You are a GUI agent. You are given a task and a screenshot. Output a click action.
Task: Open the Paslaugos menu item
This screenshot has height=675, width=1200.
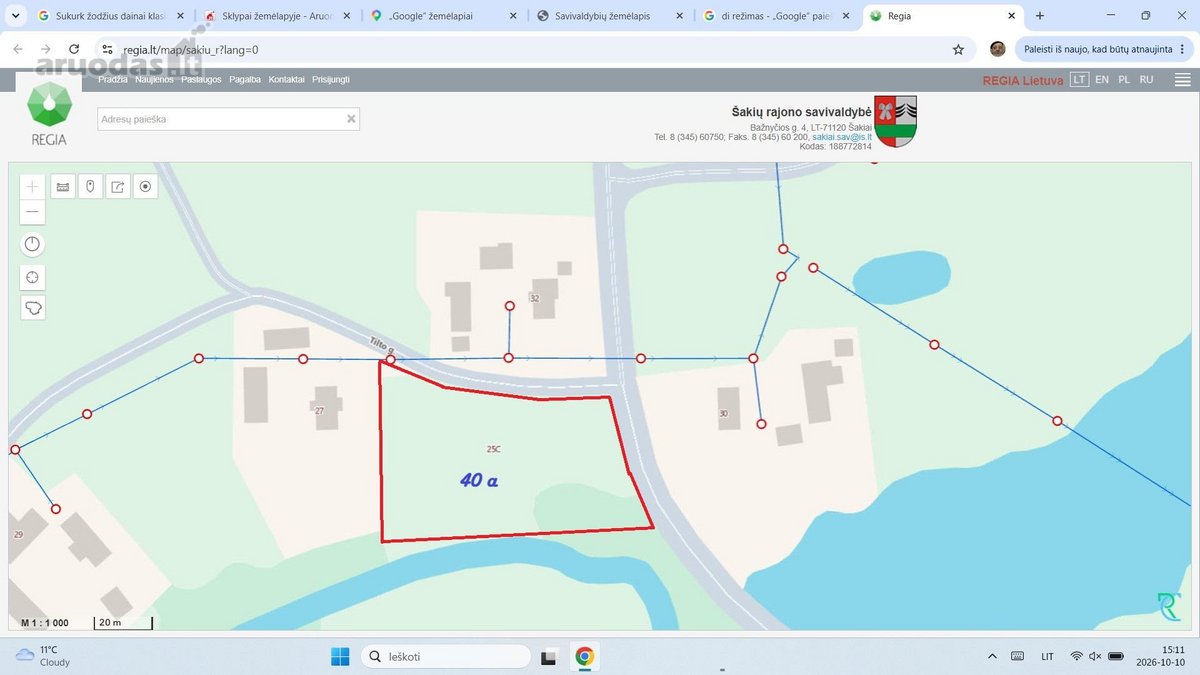click(201, 79)
